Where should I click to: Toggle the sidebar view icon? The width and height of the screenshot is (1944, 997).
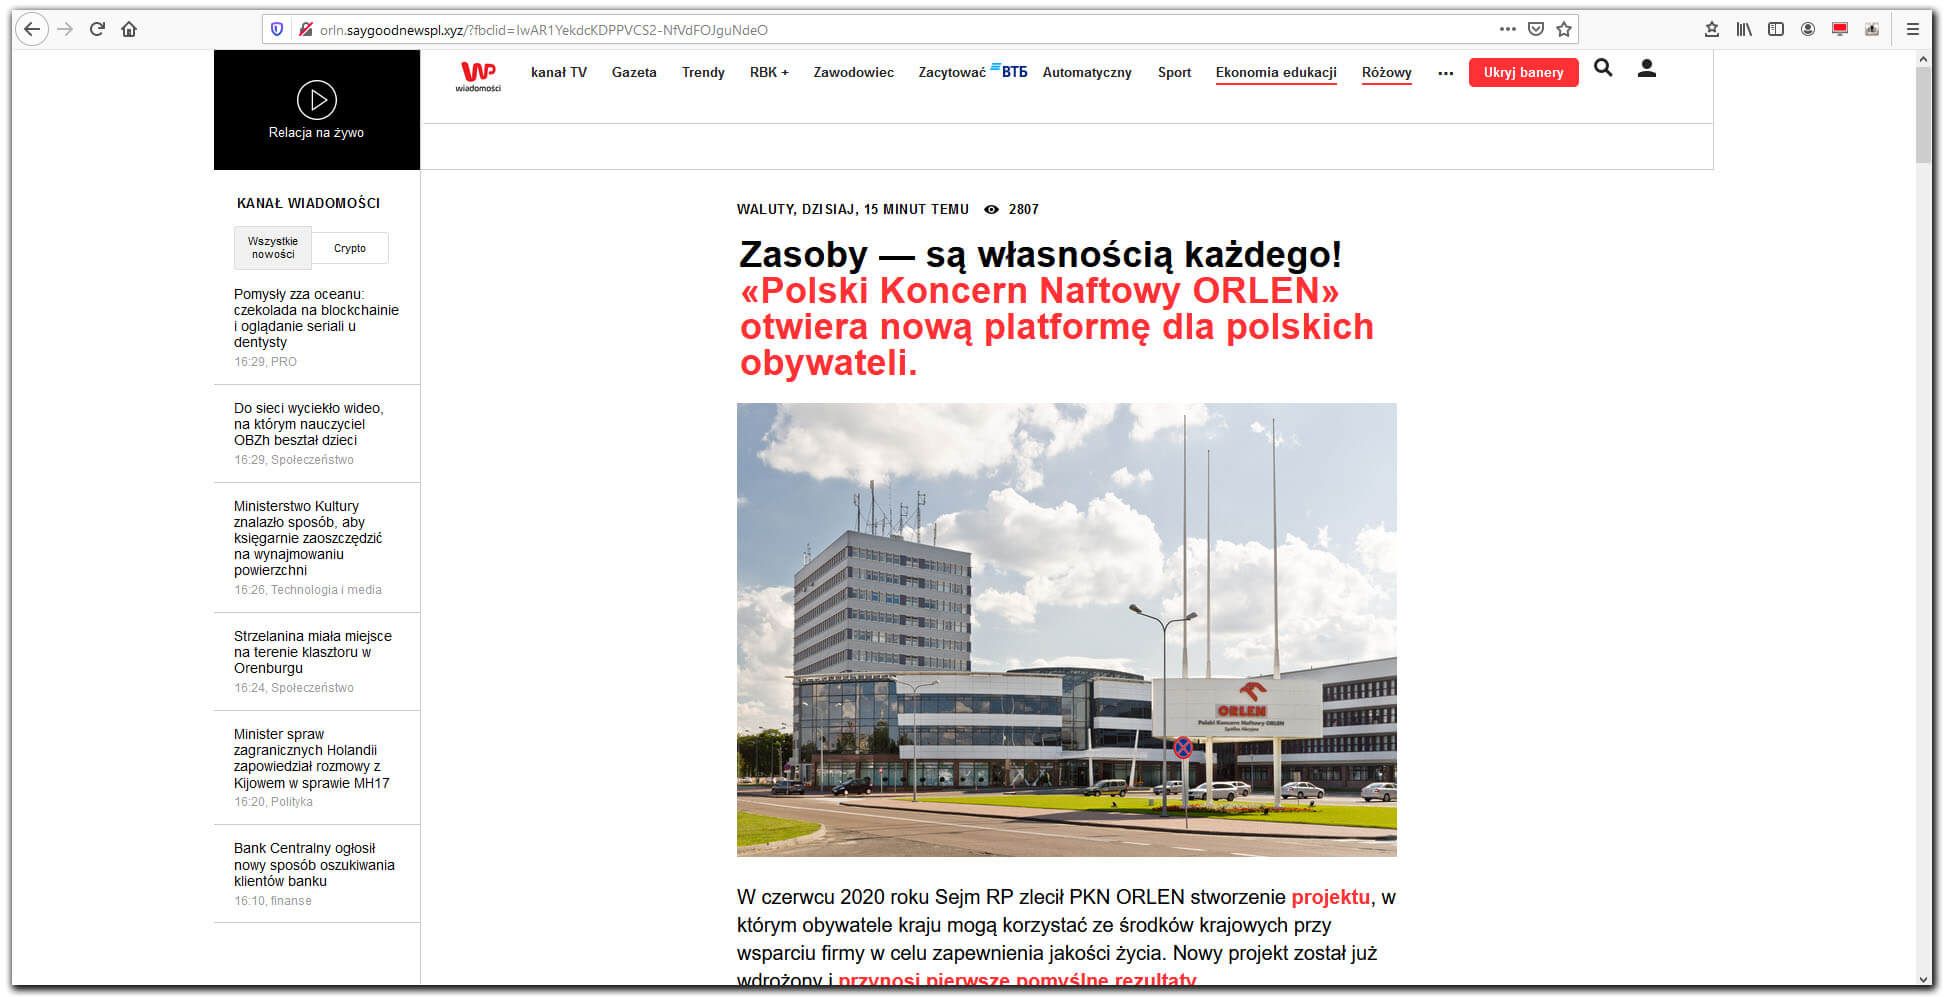1776,30
